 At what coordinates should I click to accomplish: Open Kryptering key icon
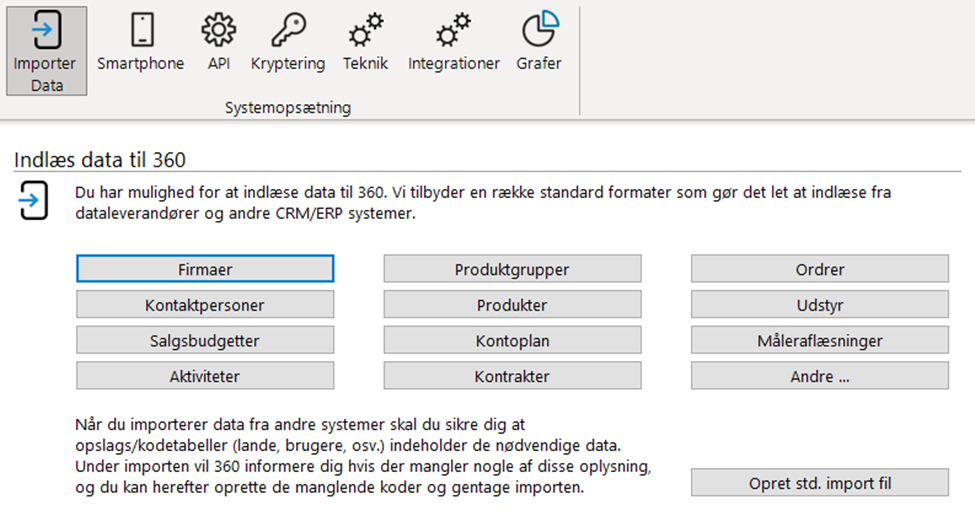289,29
